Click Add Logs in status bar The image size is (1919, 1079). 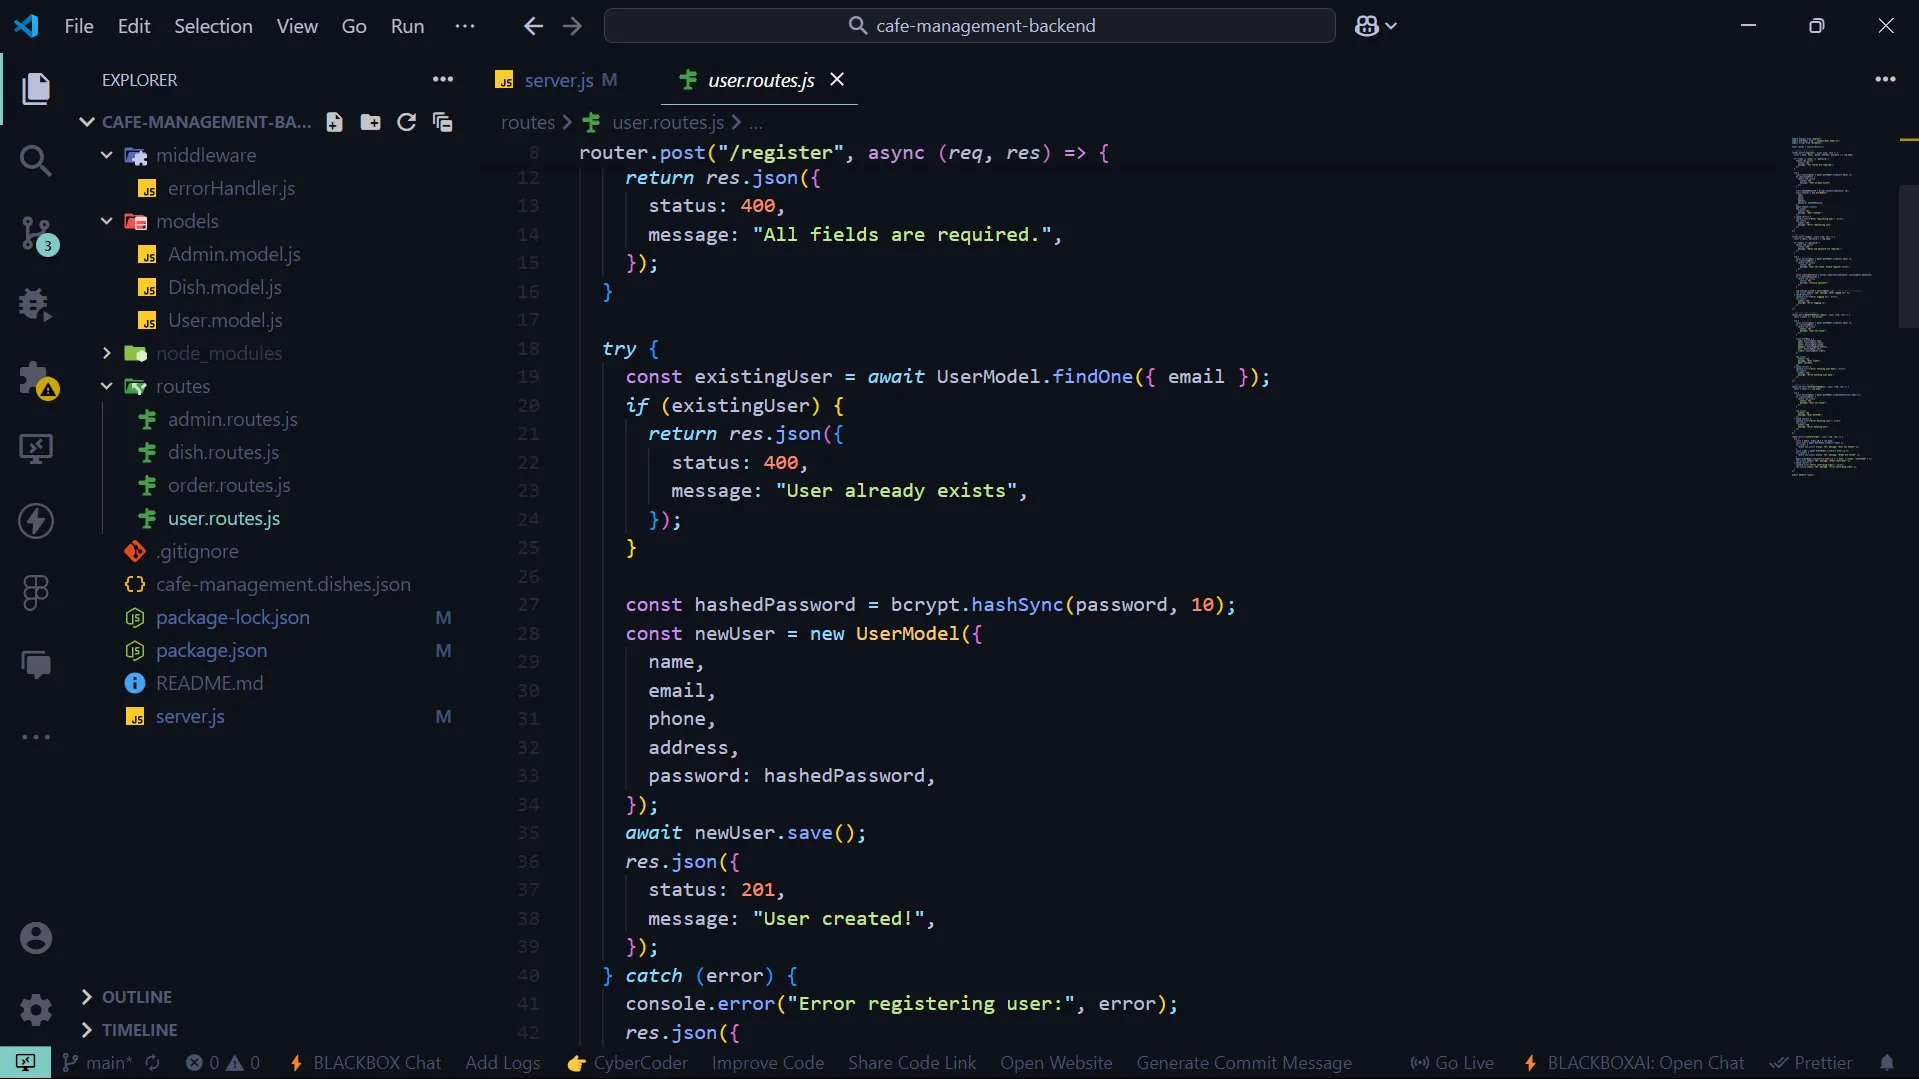503,1063
